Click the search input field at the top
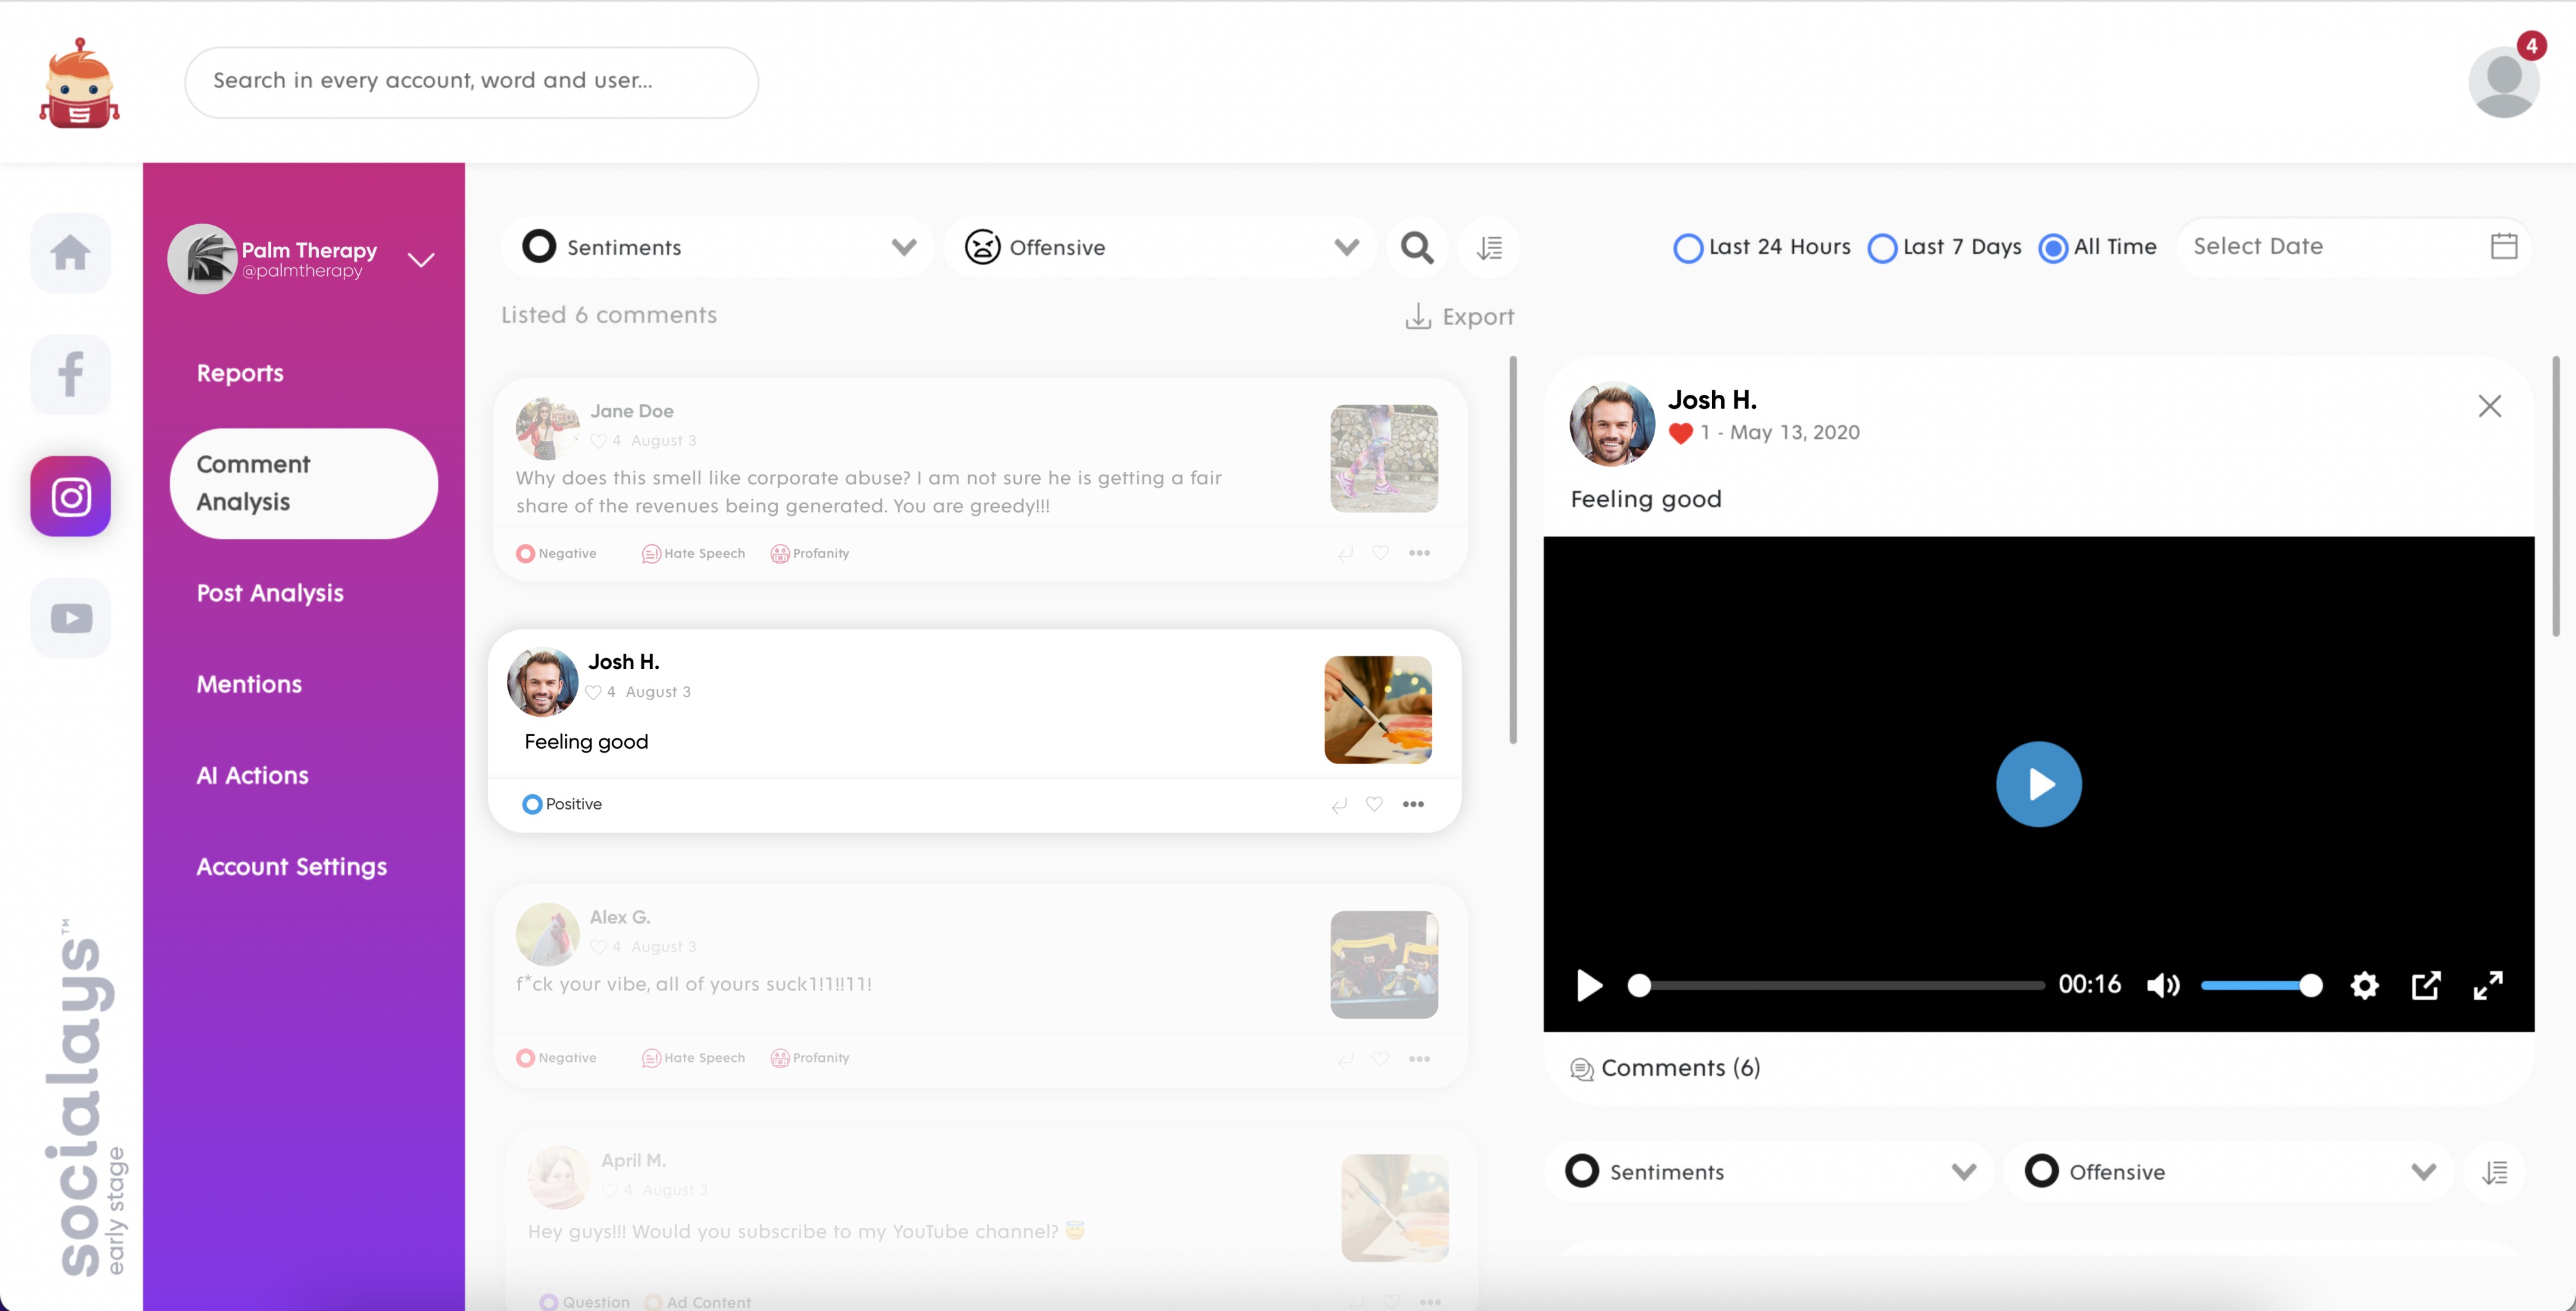The image size is (2576, 1311). [x=471, y=81]
